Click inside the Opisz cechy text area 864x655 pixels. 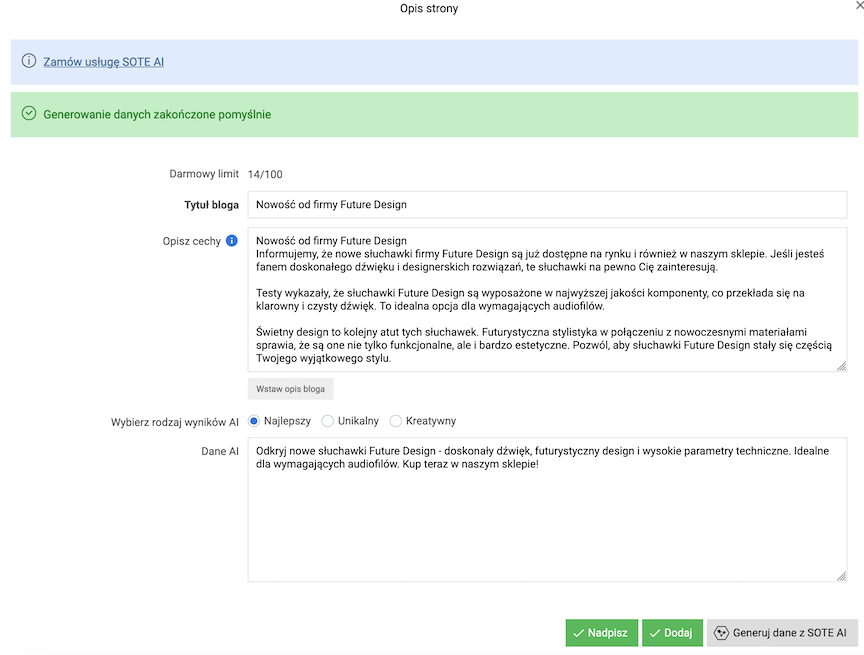[547, 300]
